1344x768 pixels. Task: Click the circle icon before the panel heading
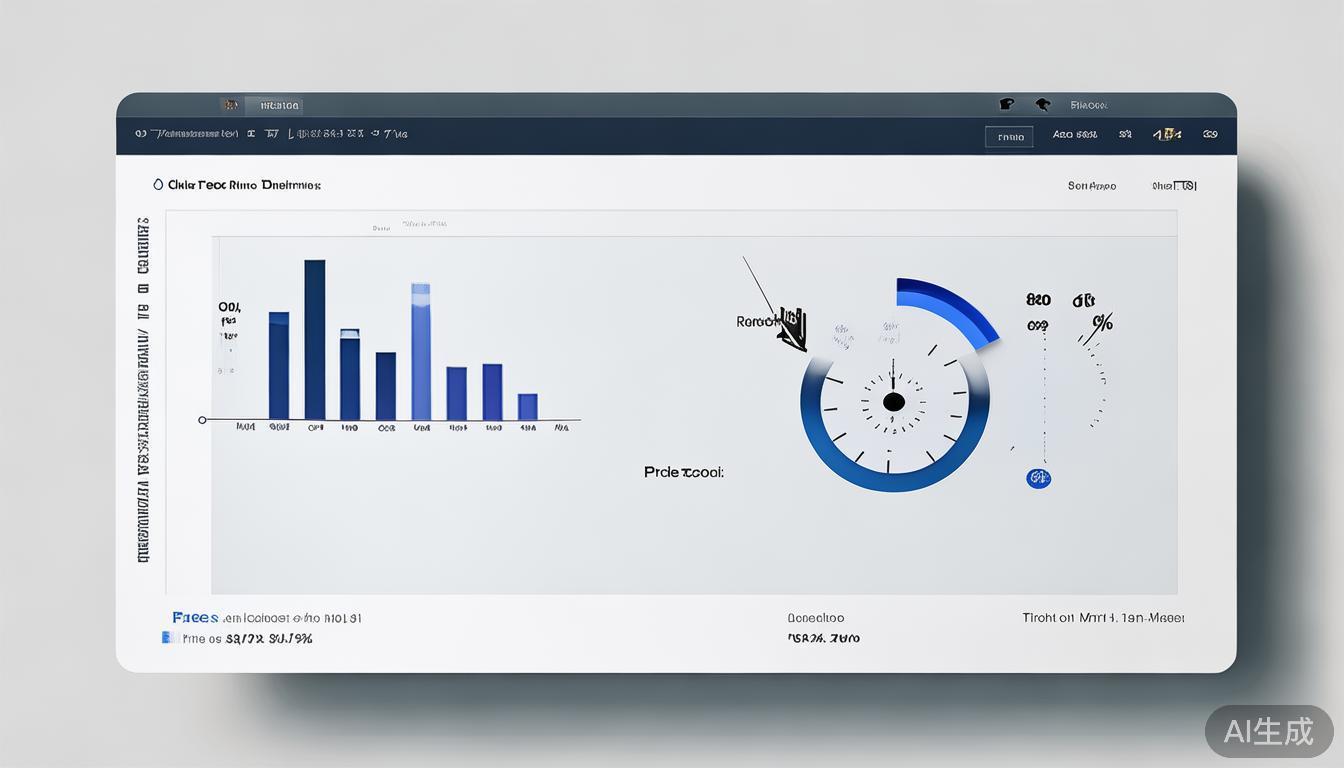[x=158, y=185]
